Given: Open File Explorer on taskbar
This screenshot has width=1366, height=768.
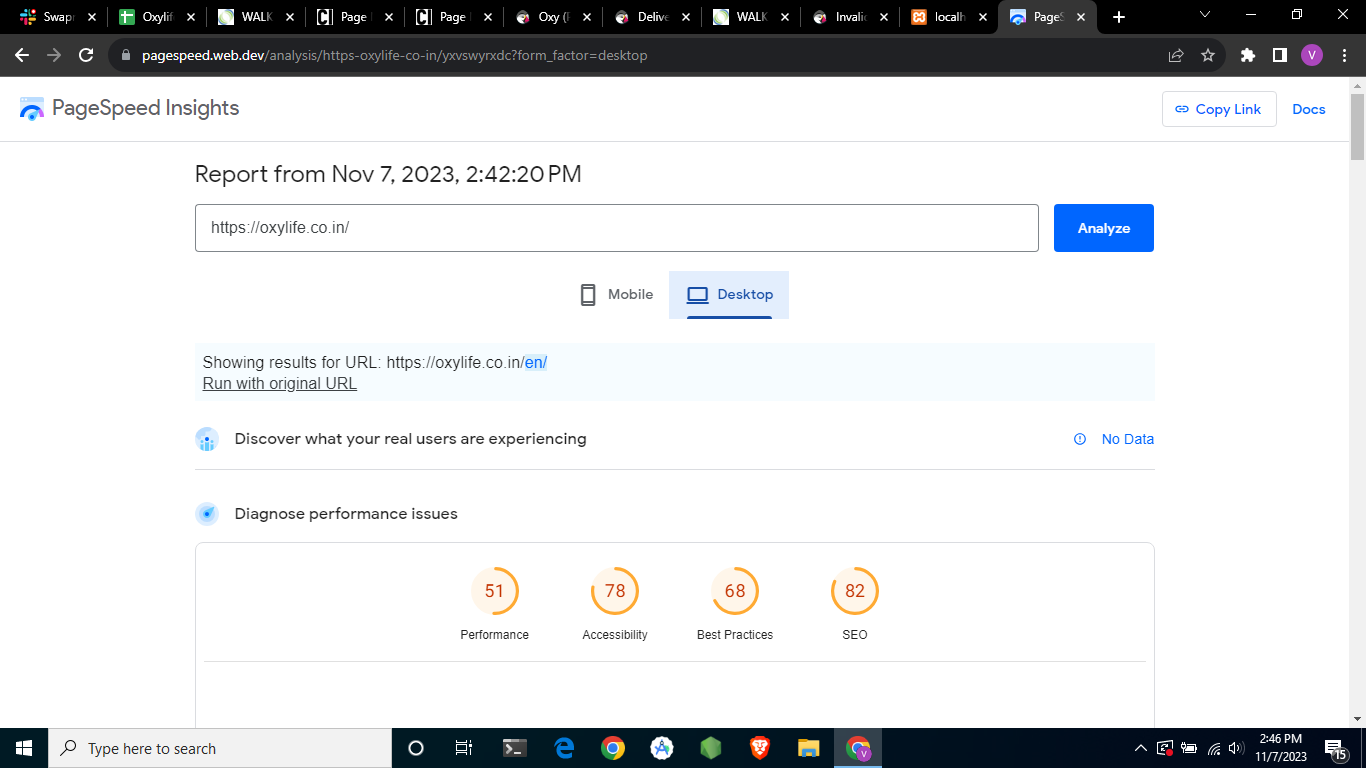Looking at the screenshot, I should 809,748.
